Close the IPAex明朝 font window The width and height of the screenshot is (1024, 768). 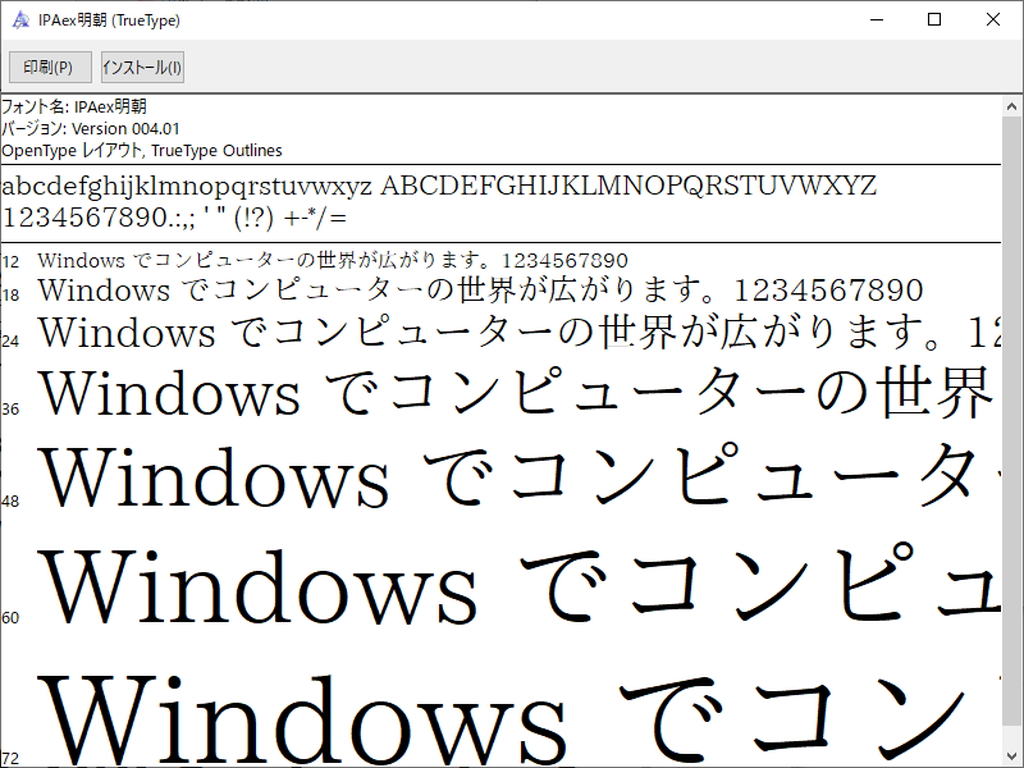(x=993, y=20)
